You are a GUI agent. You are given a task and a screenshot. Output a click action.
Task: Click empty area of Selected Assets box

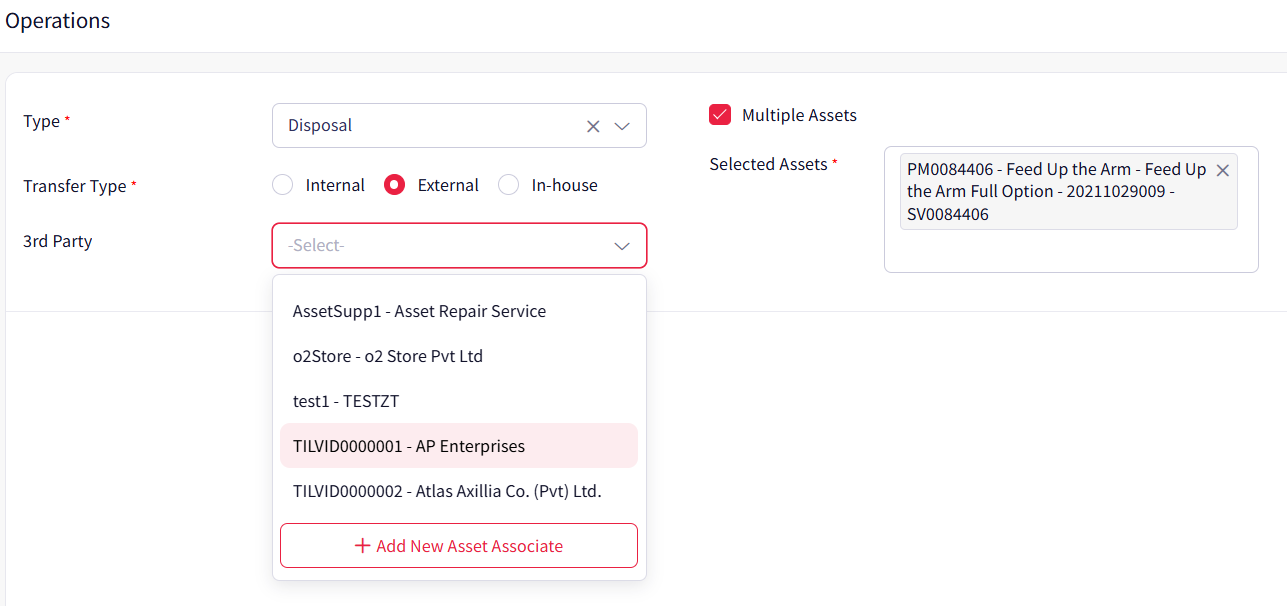click(1070, 250)
